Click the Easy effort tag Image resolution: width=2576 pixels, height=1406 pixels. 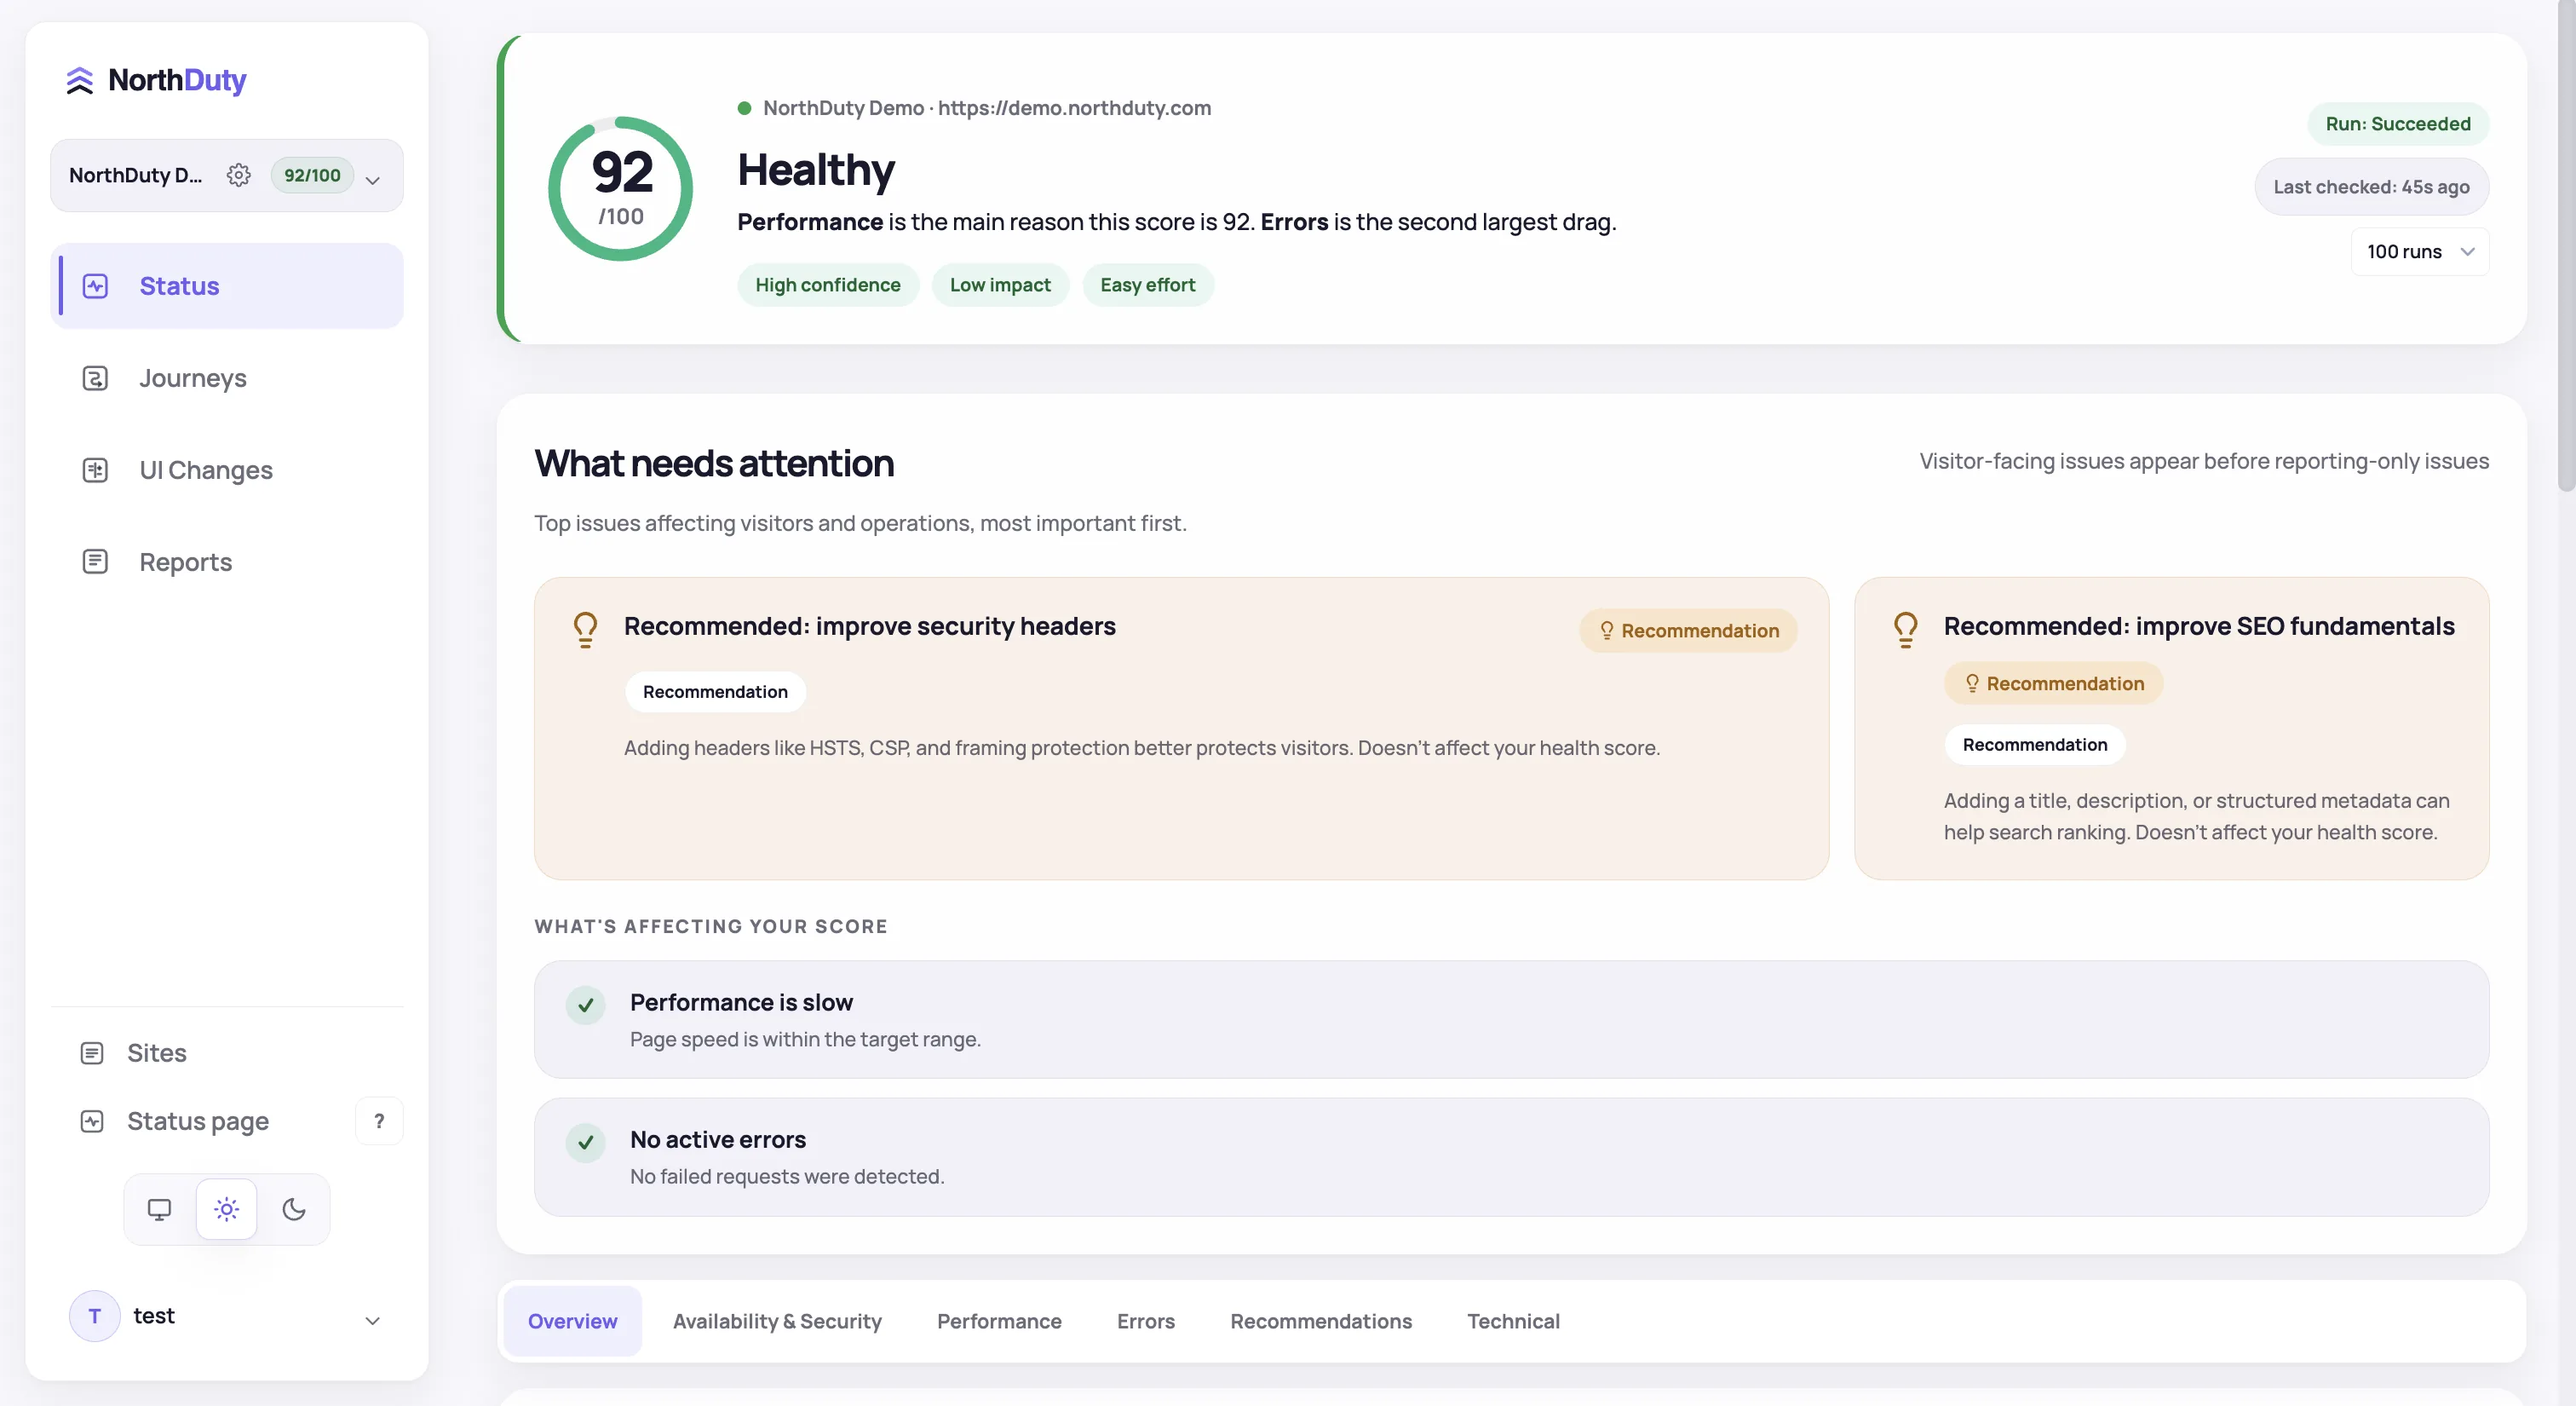coord(1148,285)
